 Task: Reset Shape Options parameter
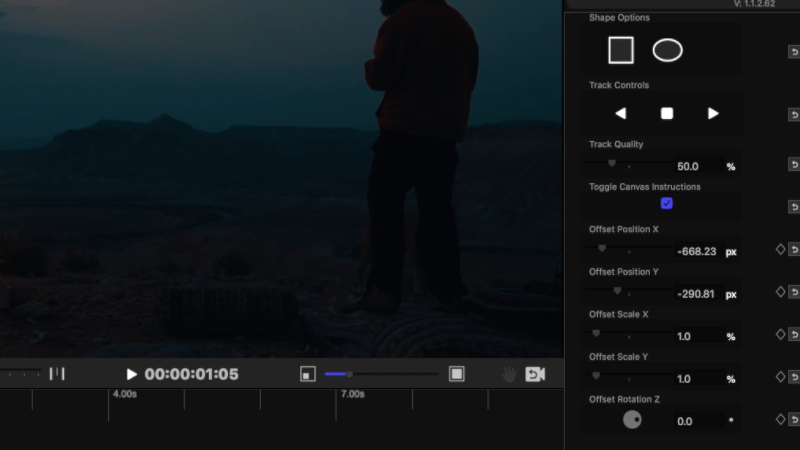pyautogui.click(x=794, y=52)
